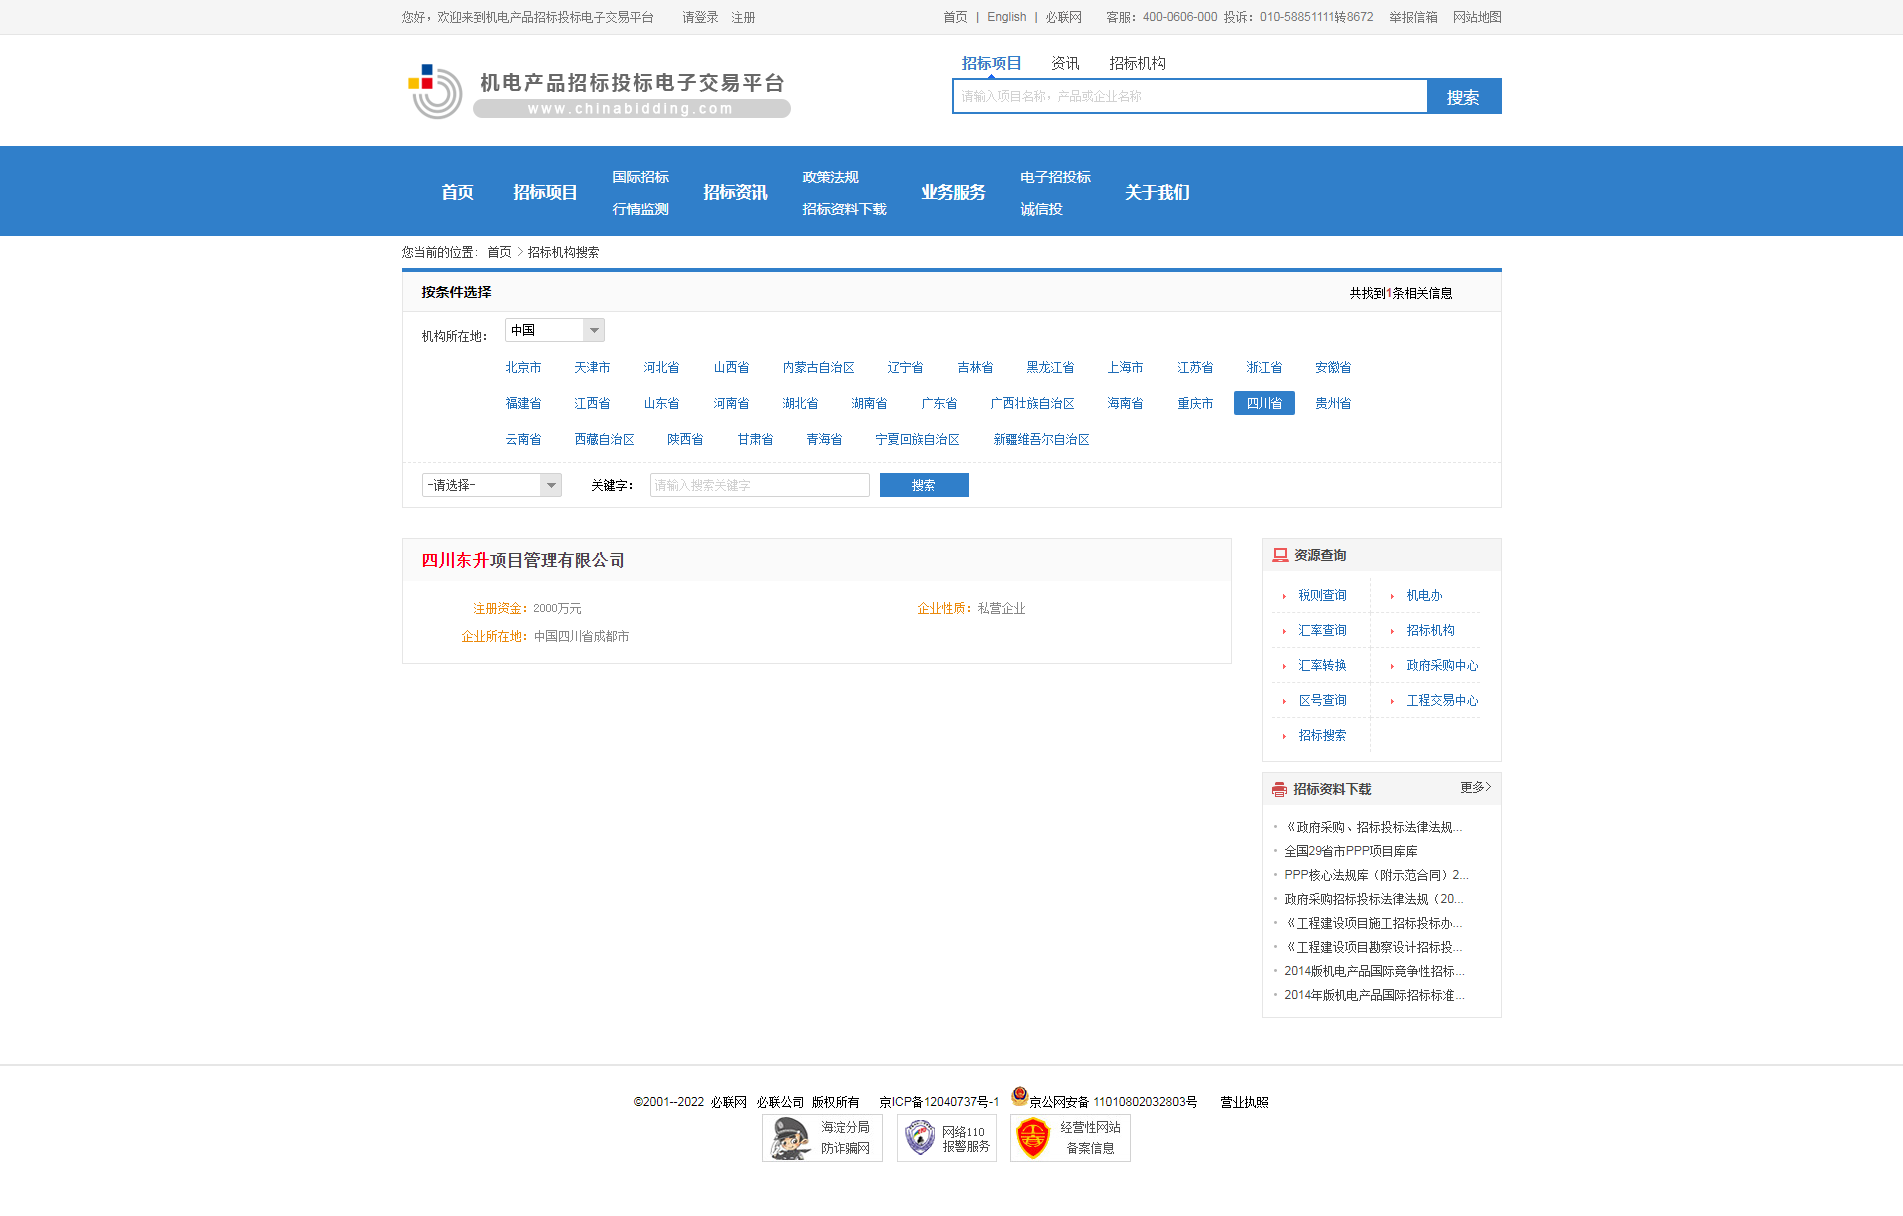Click the 京公网安备 shield icon in footer
The width and height of the screenshot is (1903, 1216).
[1018, 1100]
